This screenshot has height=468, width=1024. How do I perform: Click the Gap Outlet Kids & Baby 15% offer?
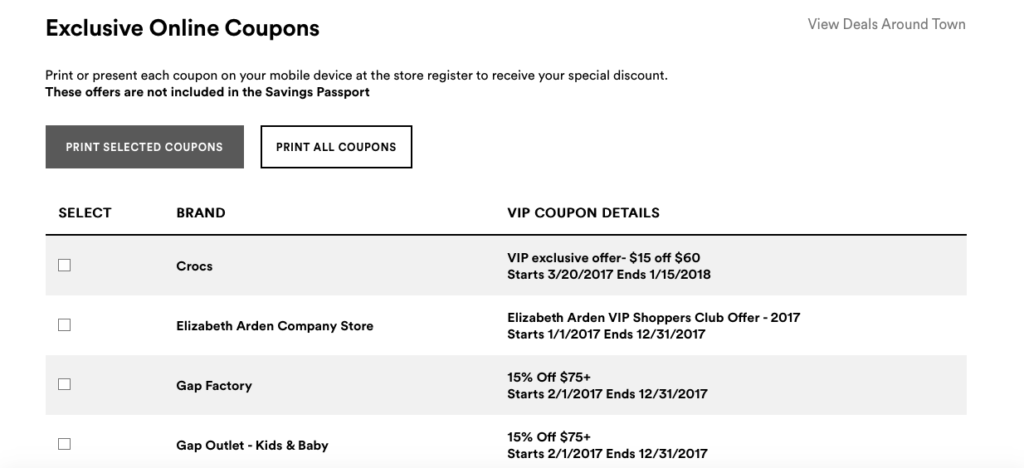tap(549, 437)
